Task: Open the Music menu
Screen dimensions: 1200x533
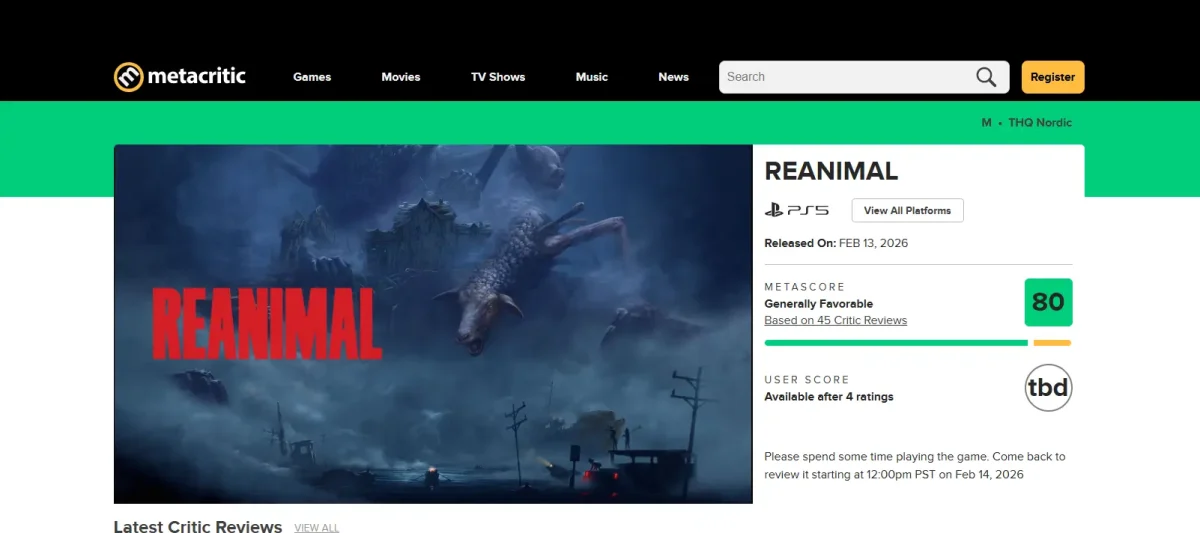Action: 592,77
